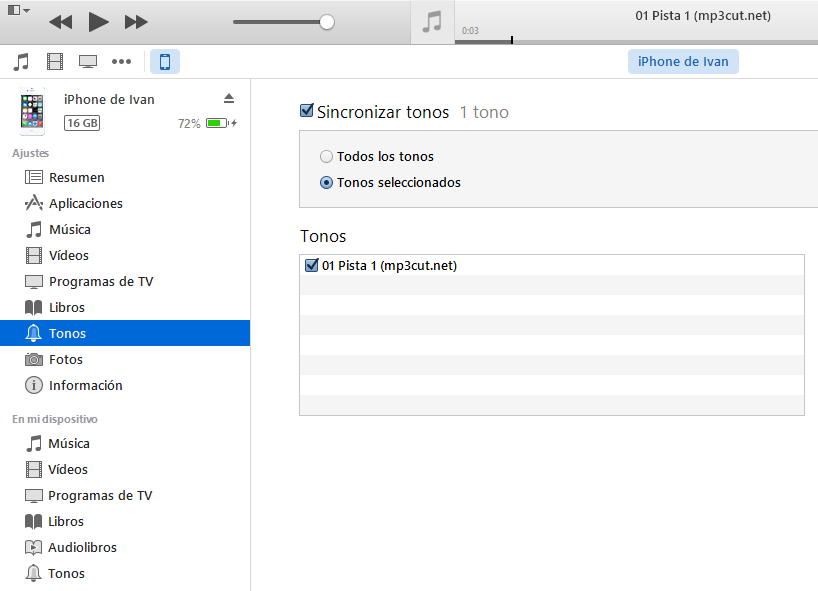The height and width of the screenshot is (591, 818).
Task: Uncheck the 01 Pista 1 (mp3cut.net) tone
Action: 311,265
